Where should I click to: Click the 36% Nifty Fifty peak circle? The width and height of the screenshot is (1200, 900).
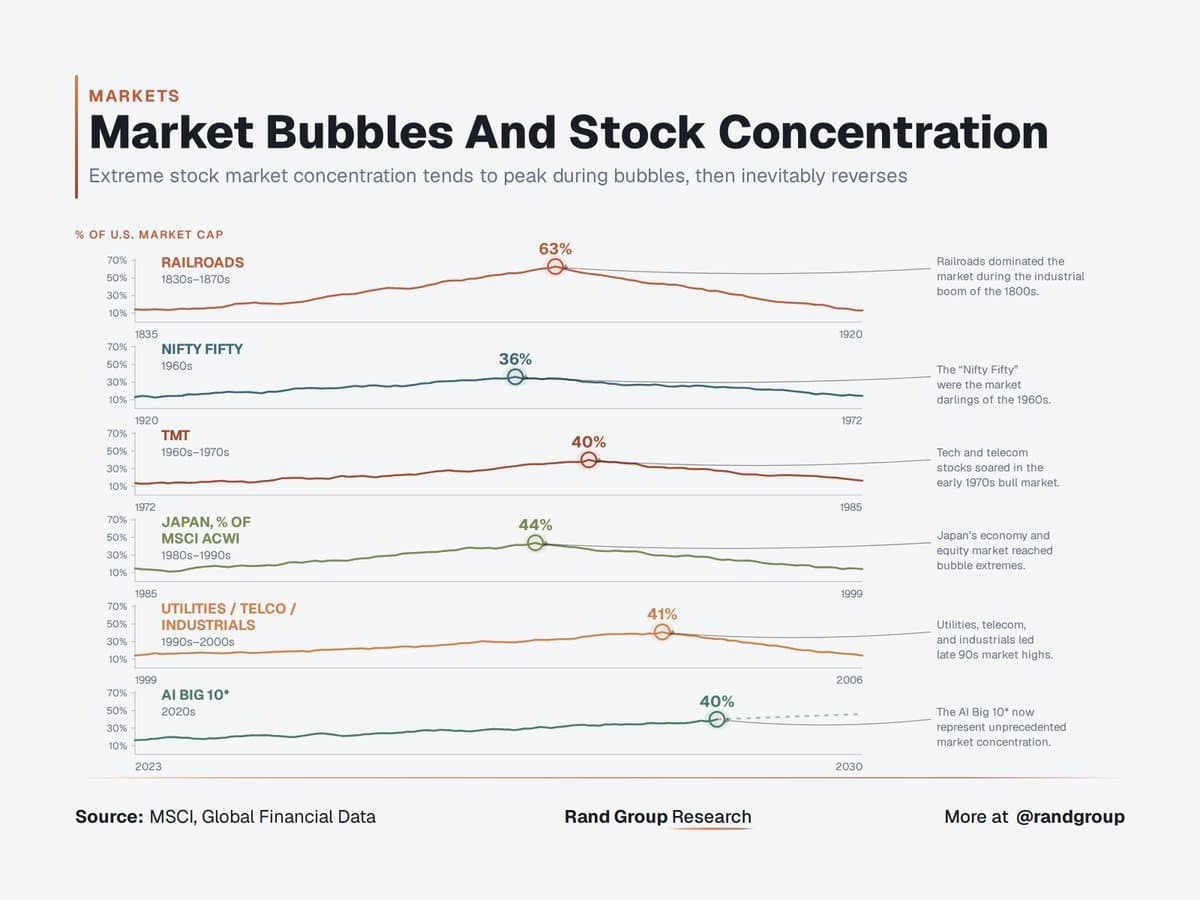[x=515, y=377]
